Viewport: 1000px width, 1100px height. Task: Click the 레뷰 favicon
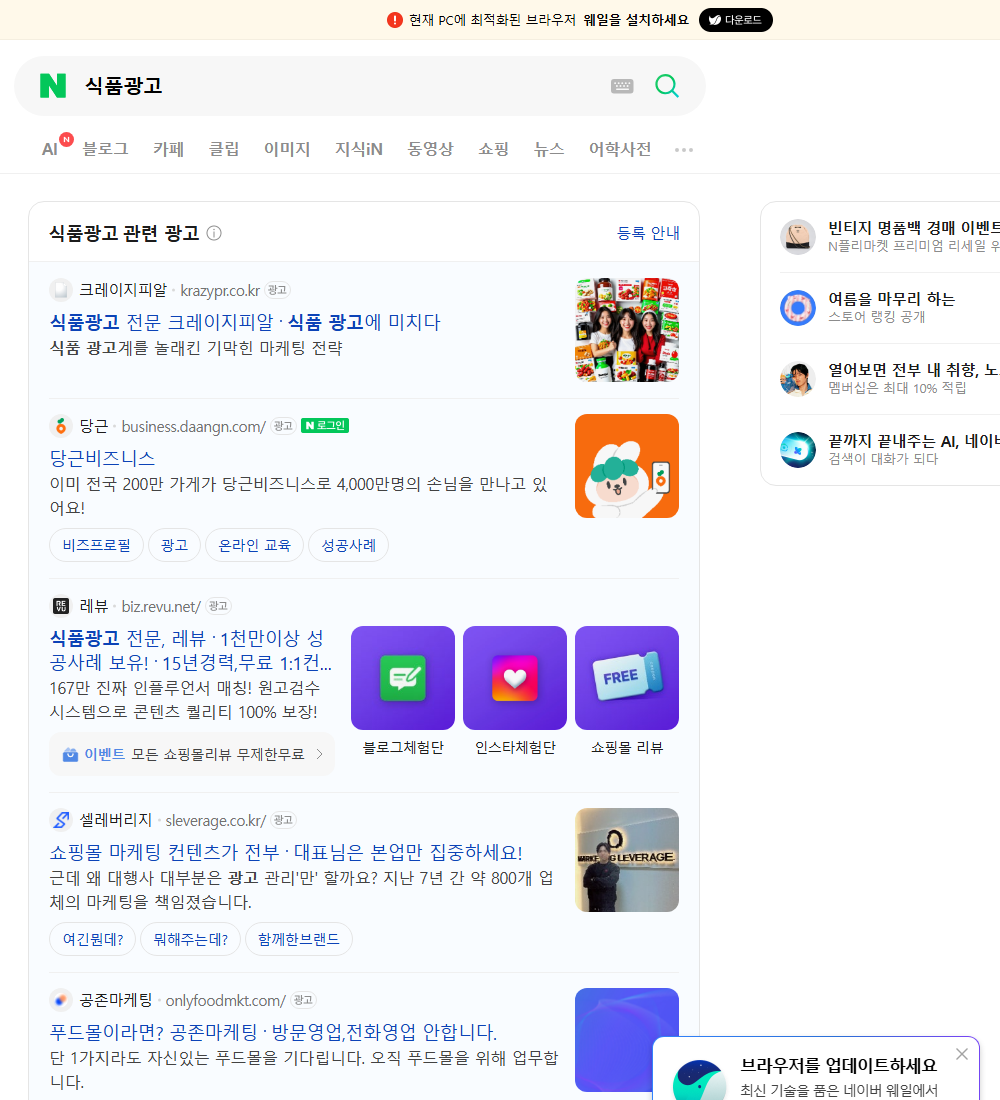tap(61, 605)
